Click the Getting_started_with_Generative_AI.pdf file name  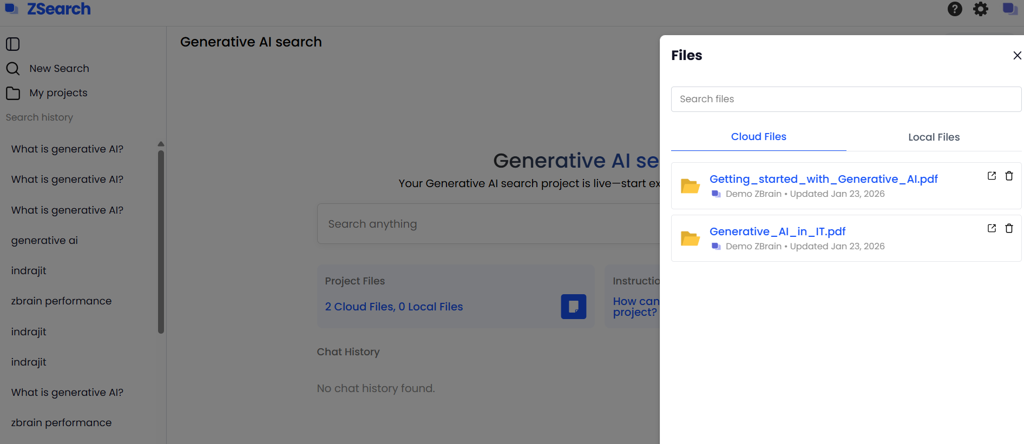(823, 179)
